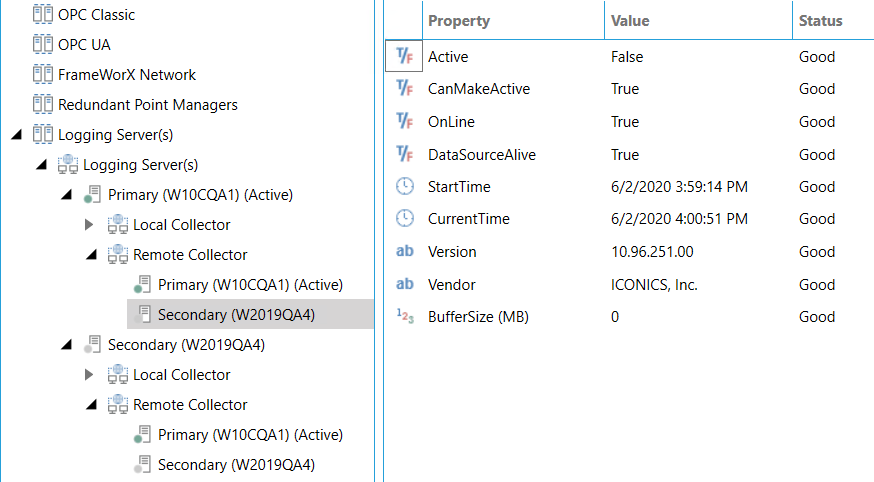Expand Local Collector under Primary (W10CQA1)
Image resolution: width=874 pixels, height=482 pixels.
(91, 225)
